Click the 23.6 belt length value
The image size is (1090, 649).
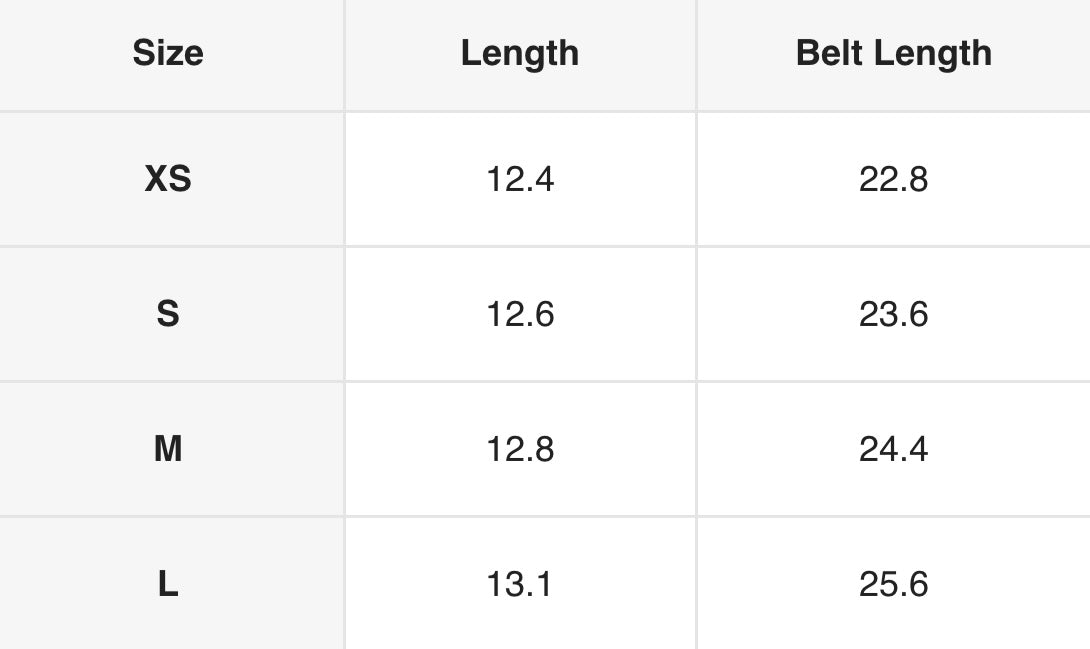[893, 313]
